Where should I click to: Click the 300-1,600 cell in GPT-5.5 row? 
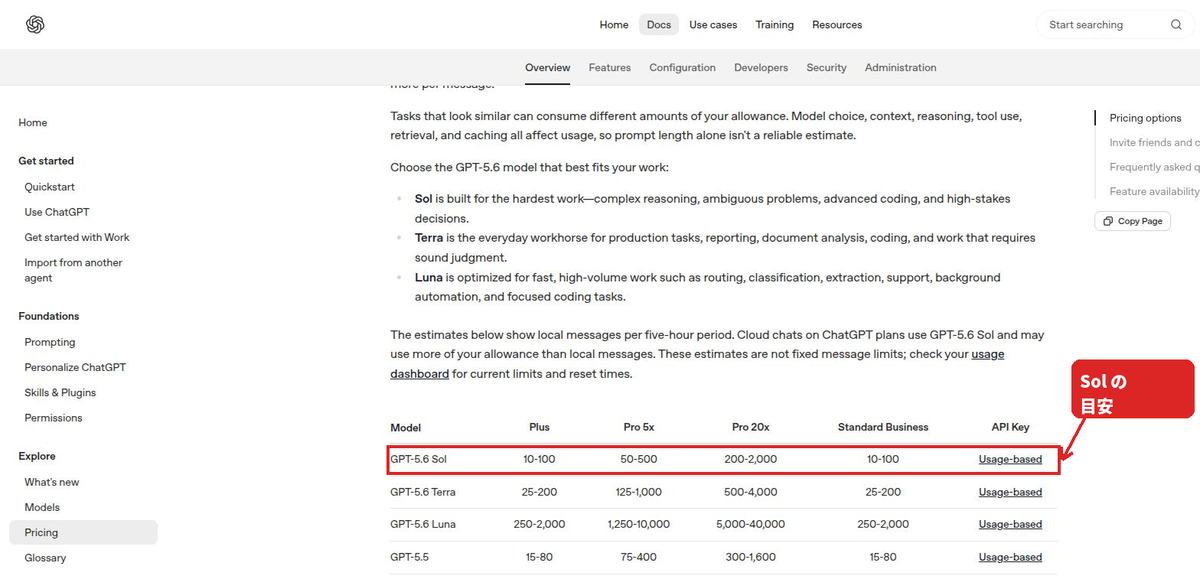(x=750, y=557)
